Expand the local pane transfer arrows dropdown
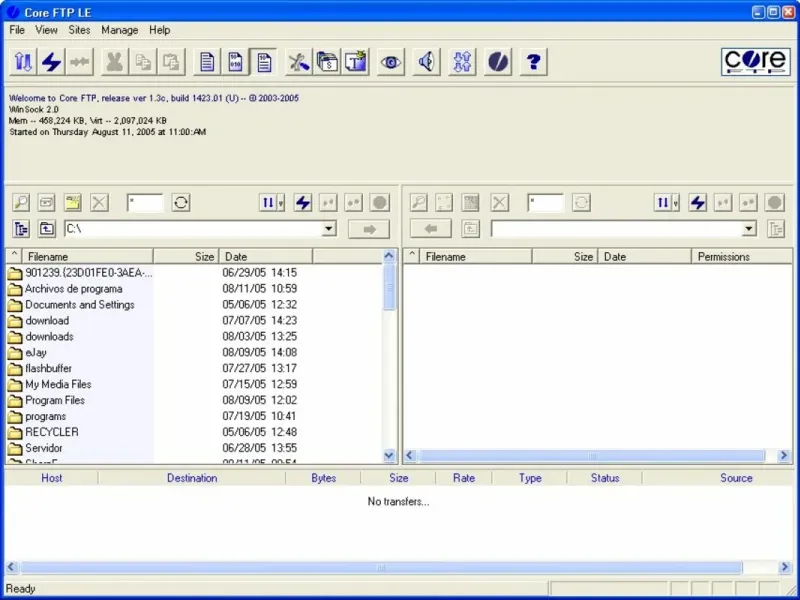This screenshot has width=800, height=600. click(x=281, y=203)
